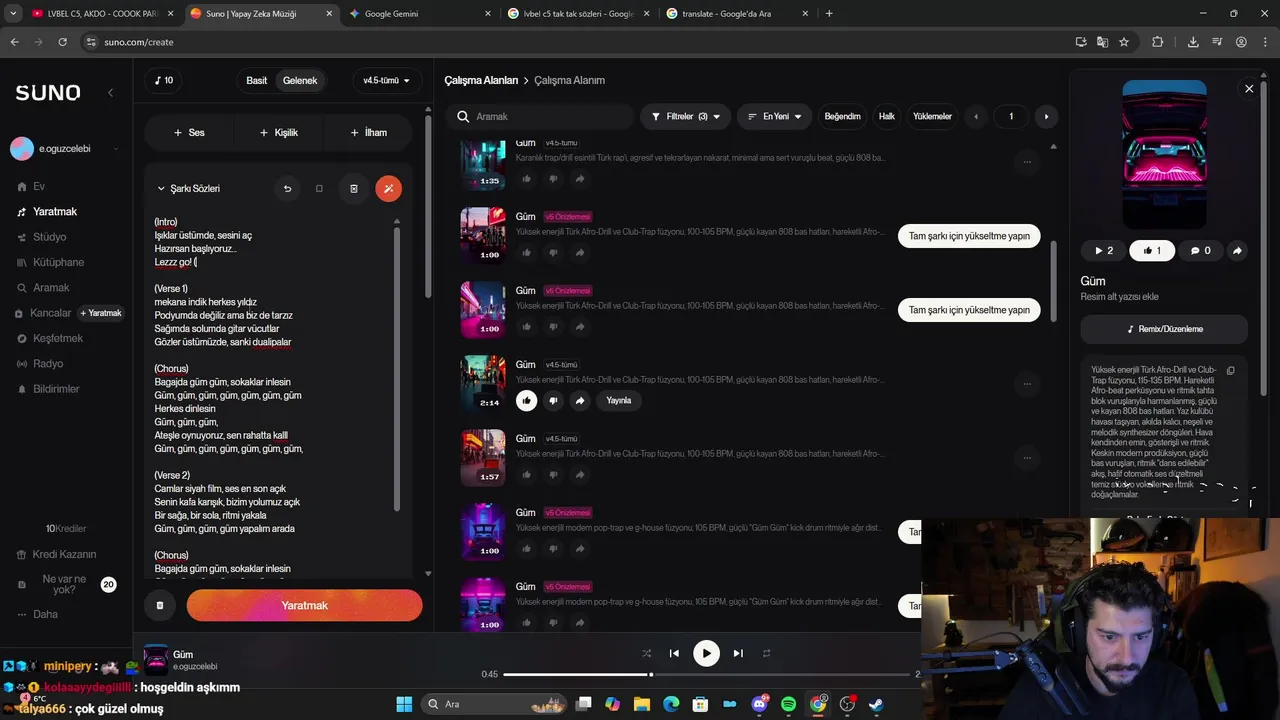Copy the style description in detail panel
Screen dimensions: 1280x720
point(1231,370)
